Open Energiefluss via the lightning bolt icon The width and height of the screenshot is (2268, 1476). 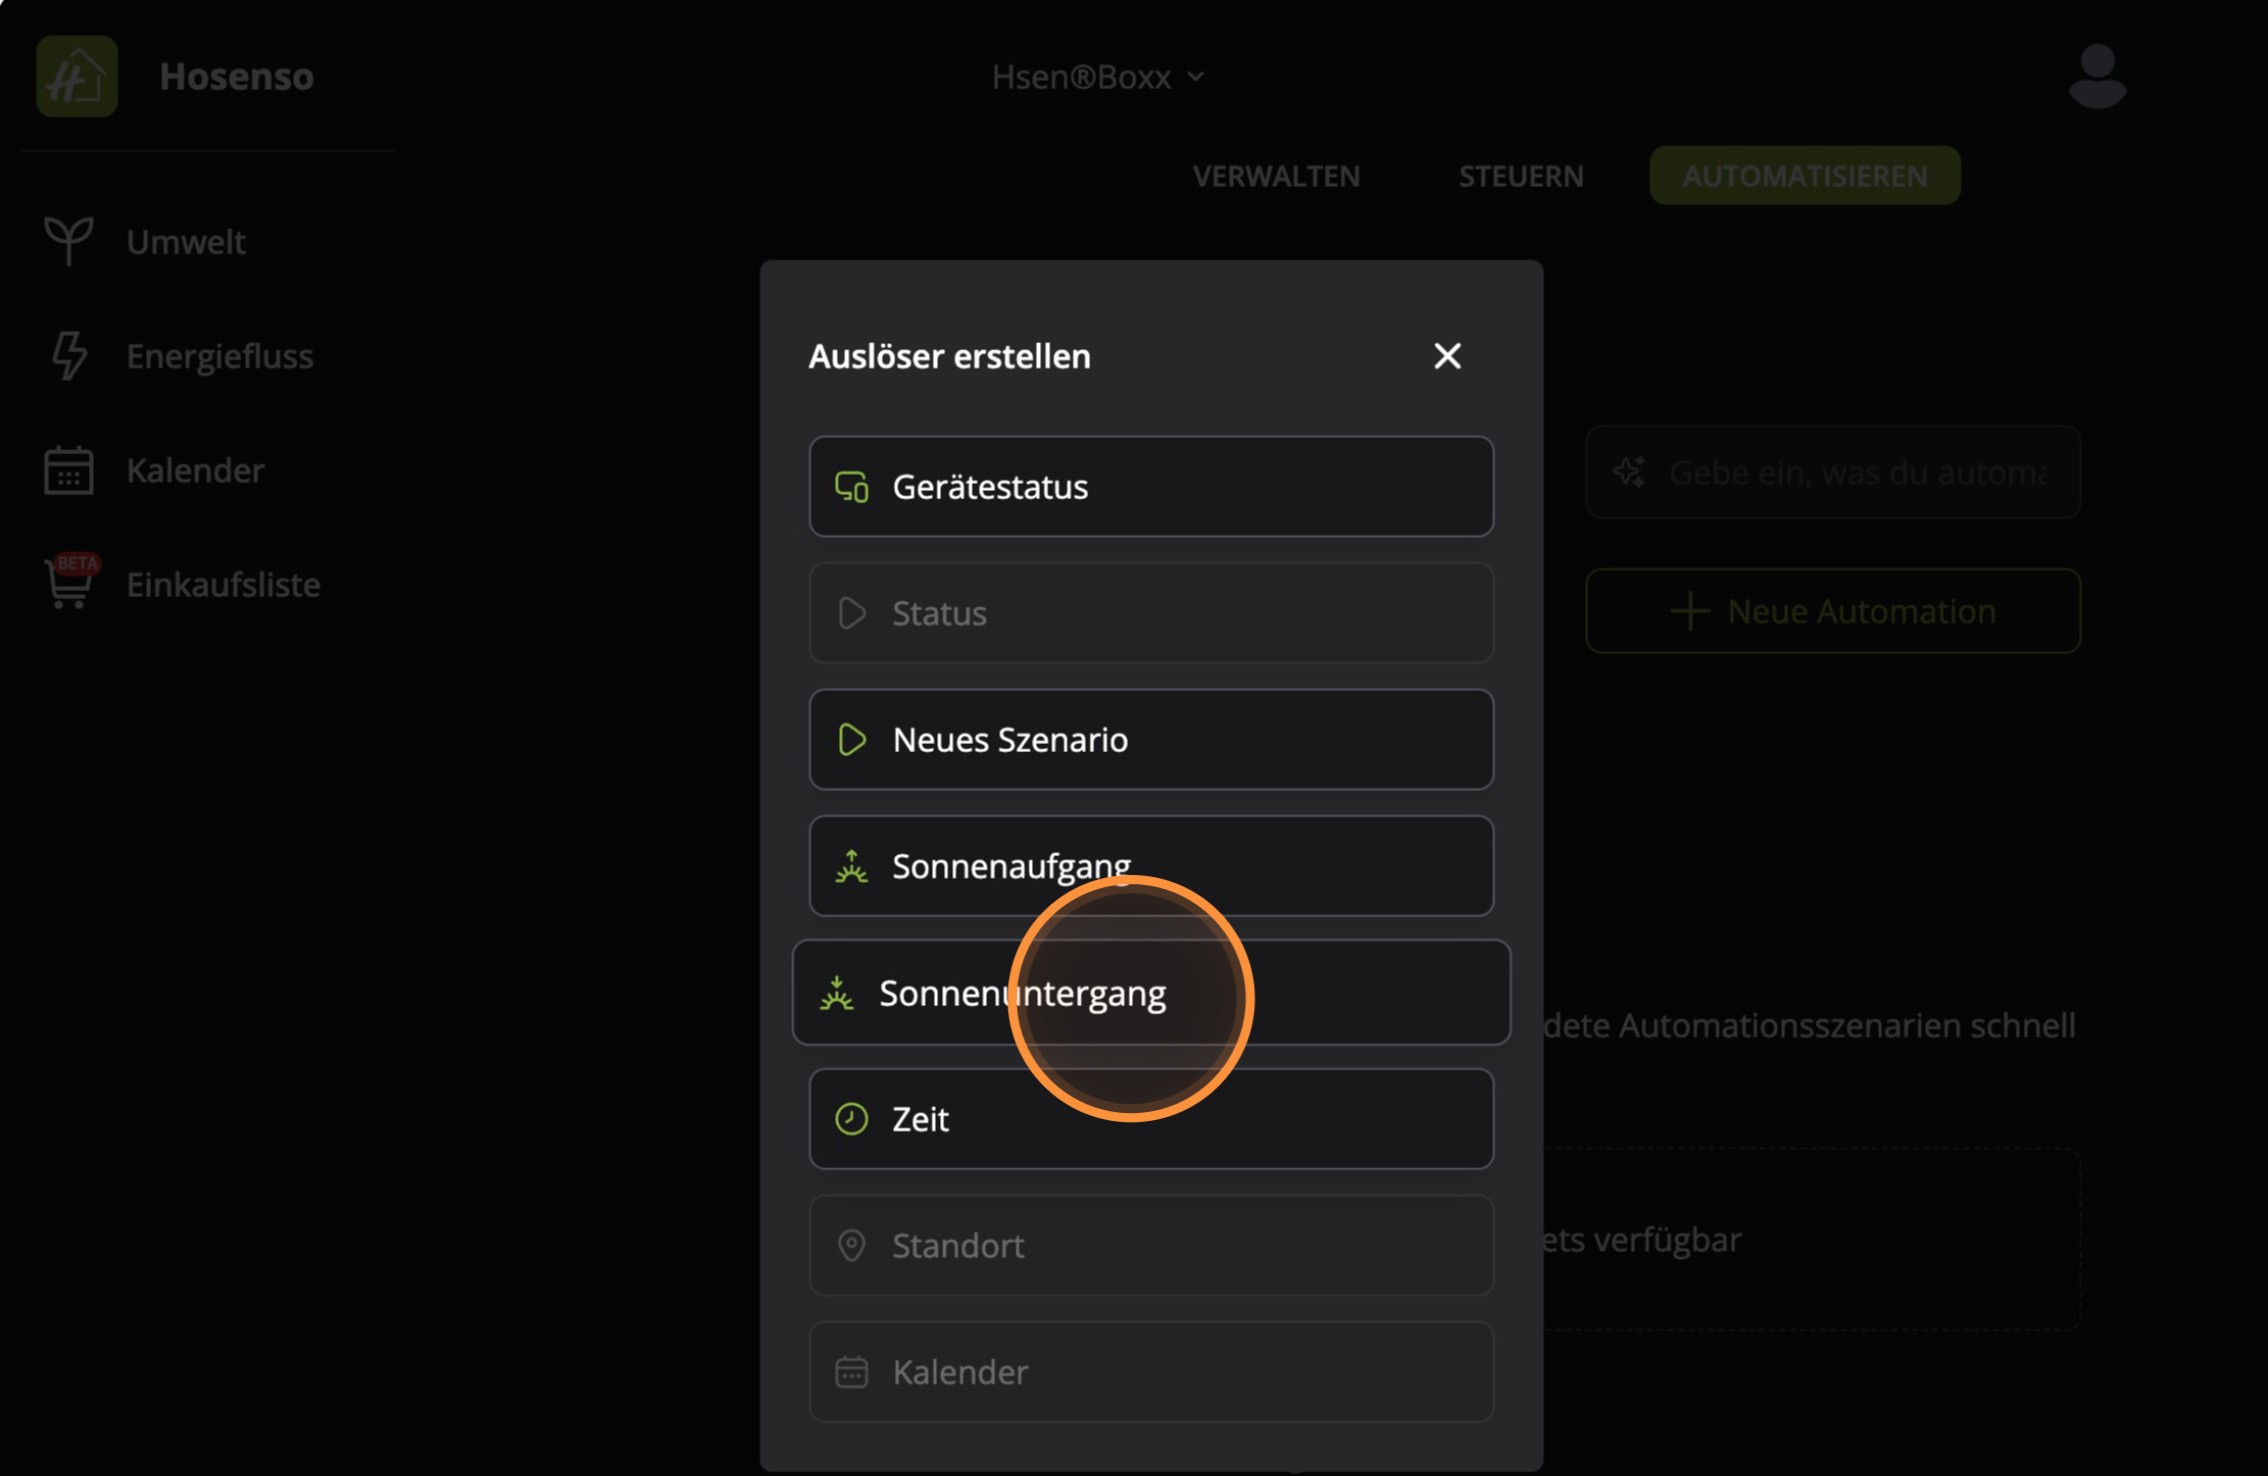coord(68,356)
